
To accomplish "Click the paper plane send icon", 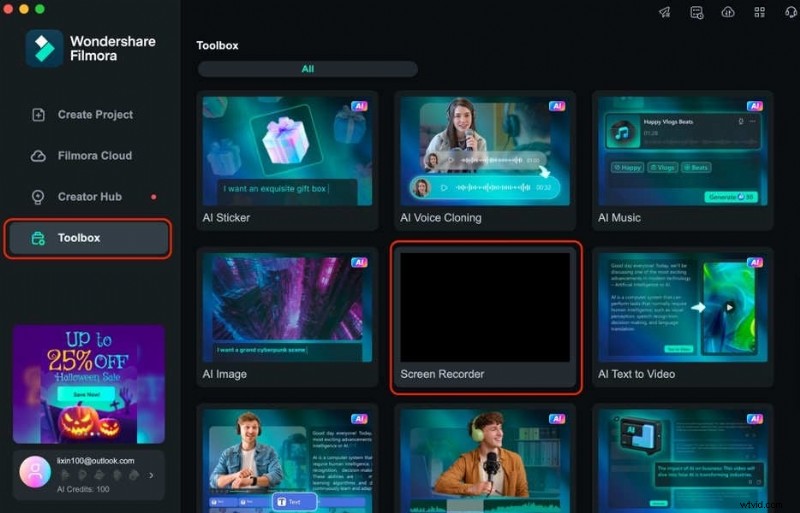I will click(x=664, y=12).
